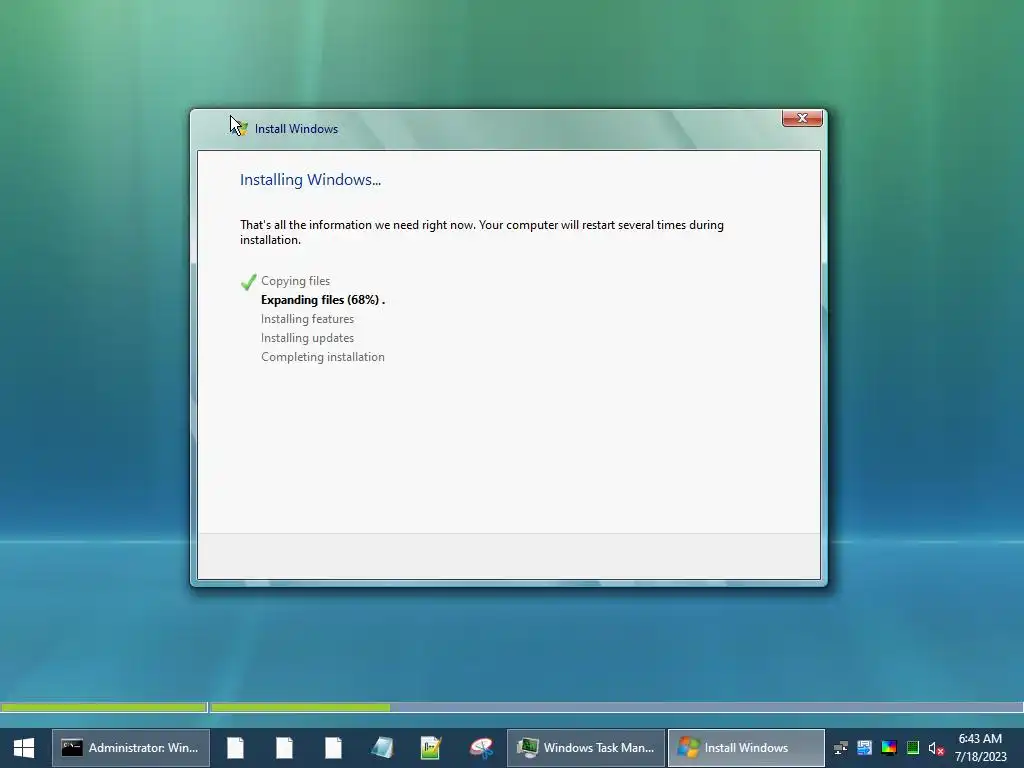1024x768 pixels.
Task: Click the first setup progress bar segment
Action: coord(104,707)
